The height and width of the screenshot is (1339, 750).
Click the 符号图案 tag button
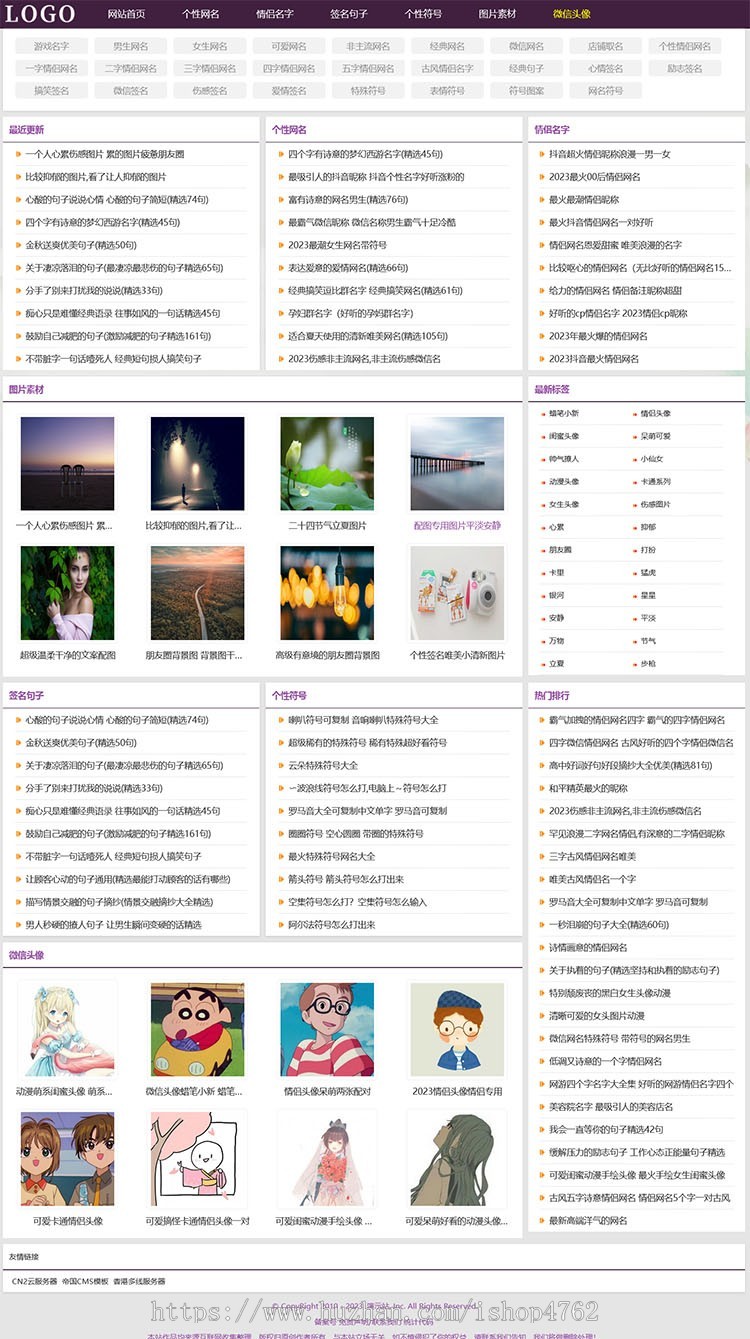tap(526, 90)
